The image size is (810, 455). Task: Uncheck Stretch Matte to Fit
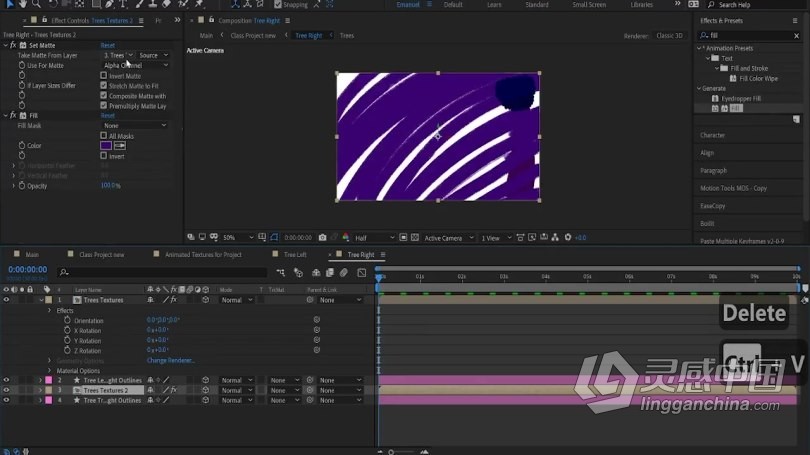click(x=103, y=86)
